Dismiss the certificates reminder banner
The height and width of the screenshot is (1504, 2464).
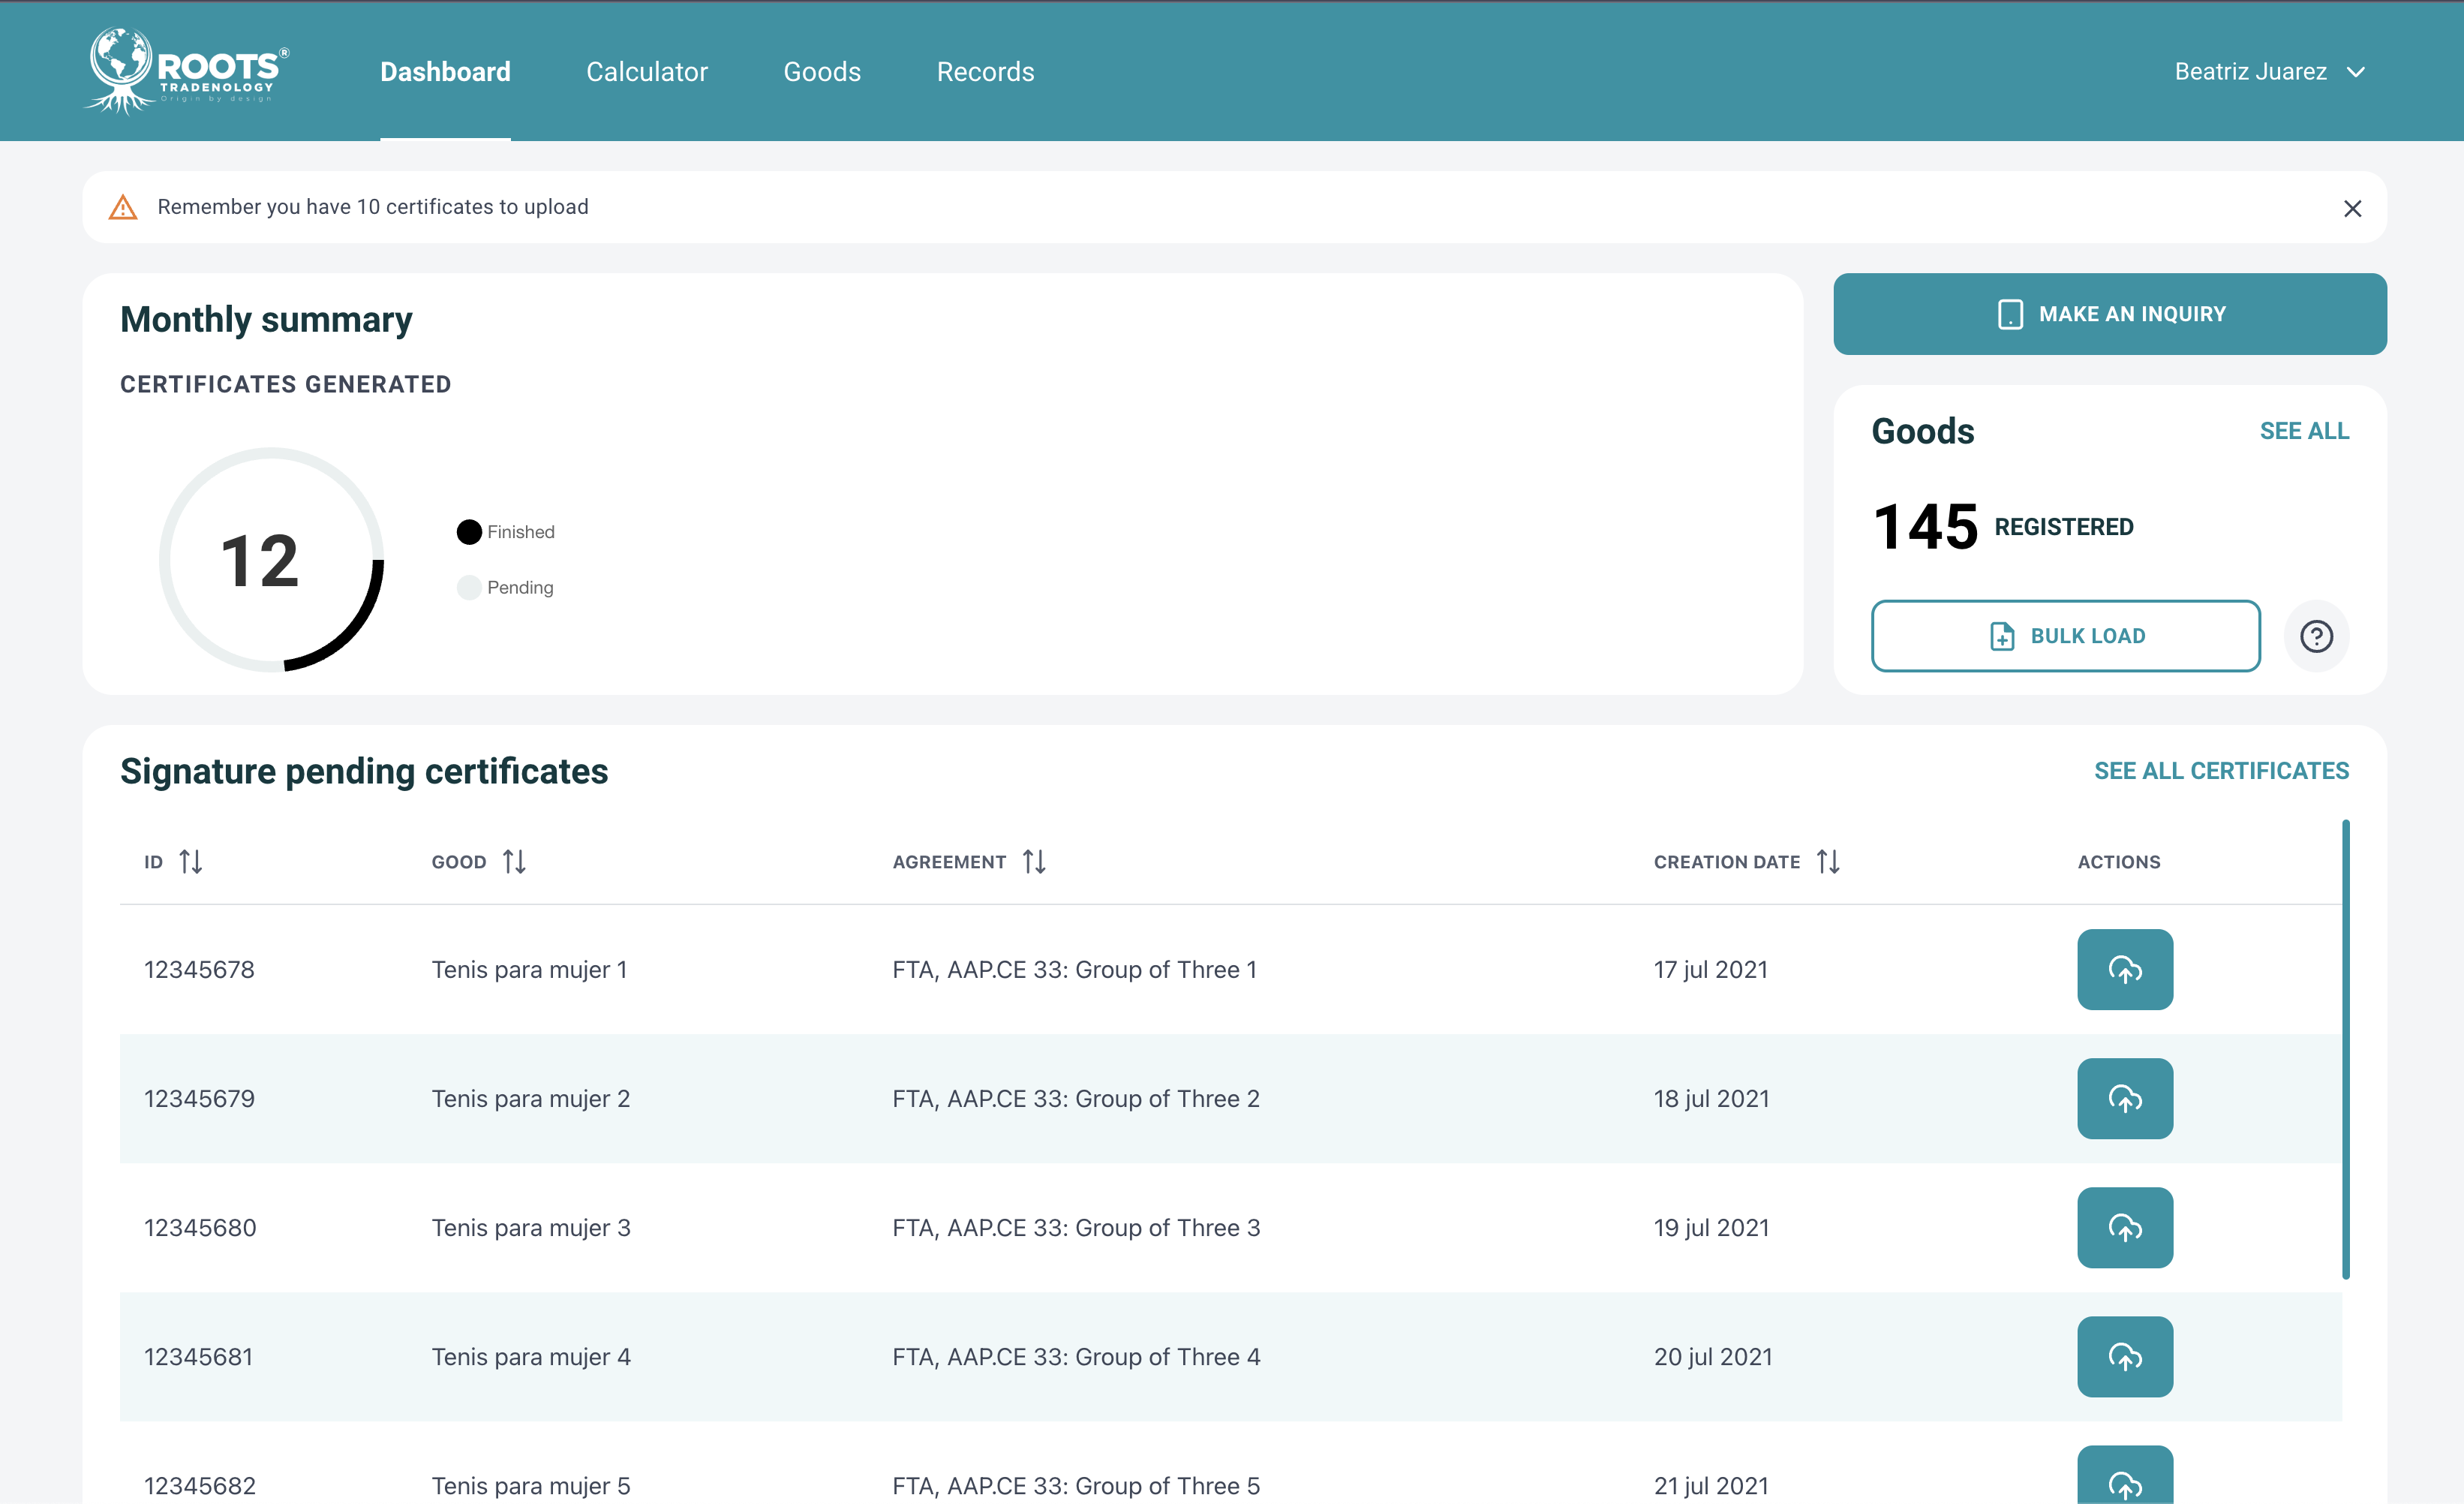[2352, 208]
